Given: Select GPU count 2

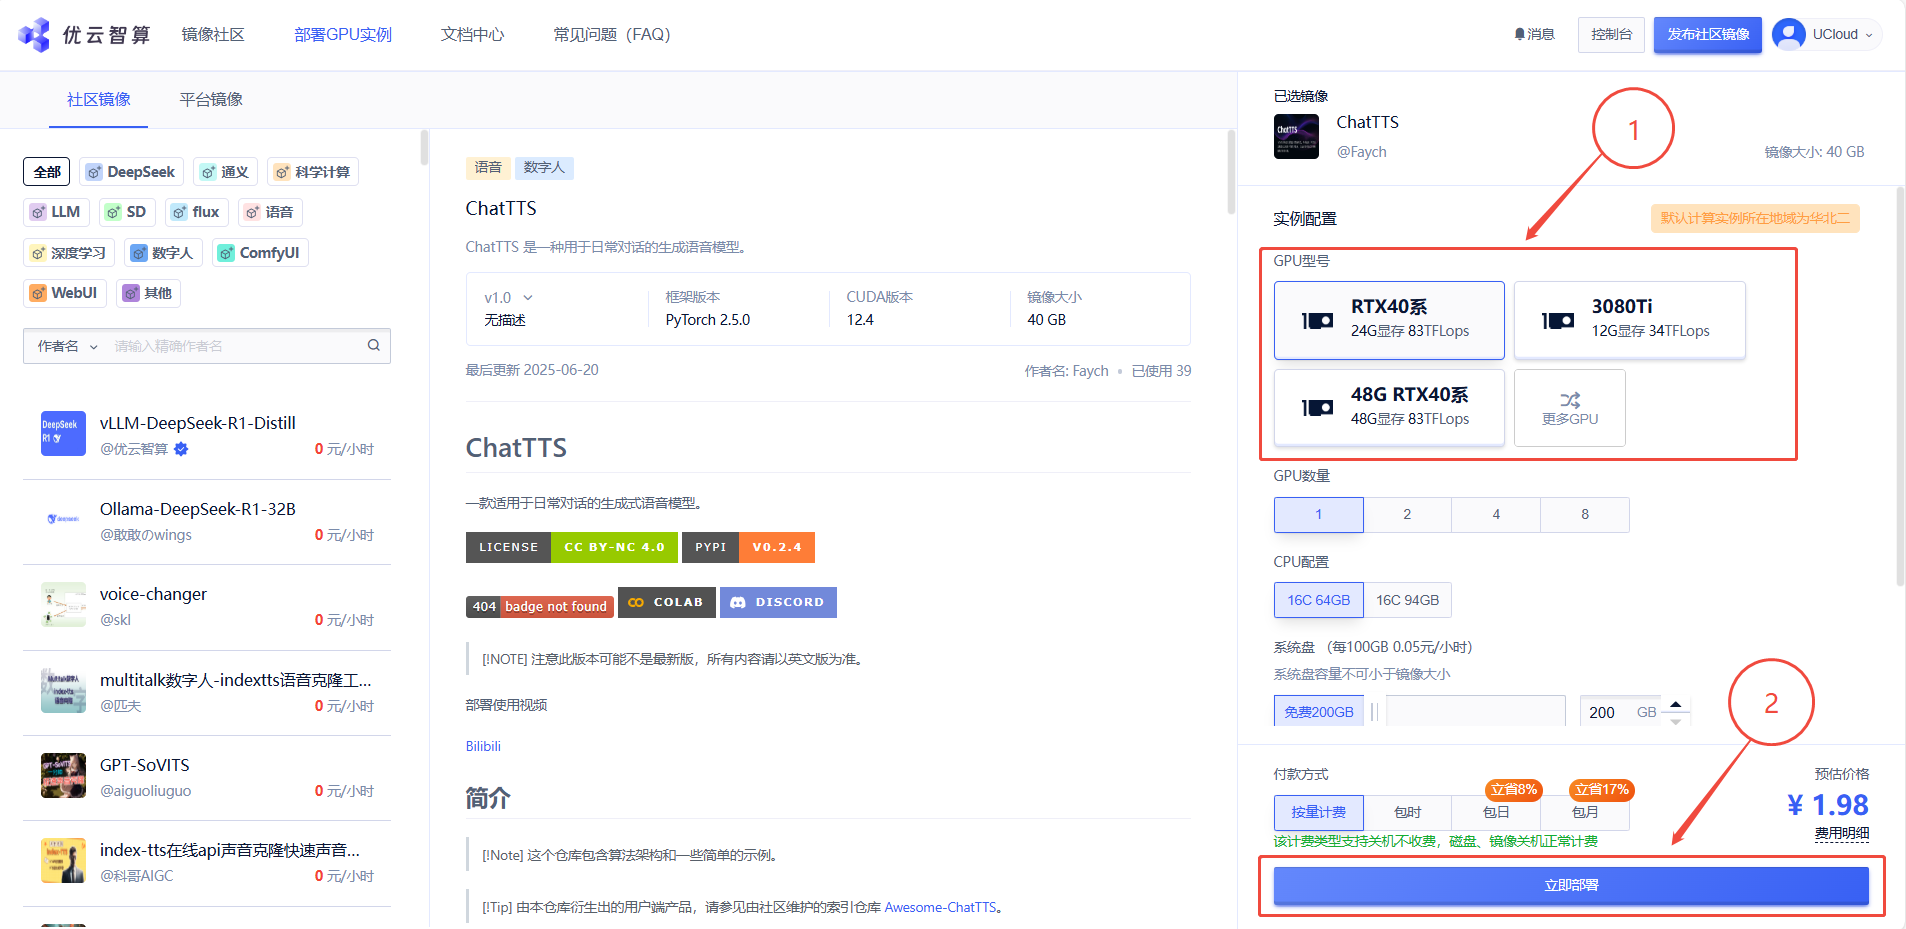Looking at the screenshot, I should tap(1407, 514).
